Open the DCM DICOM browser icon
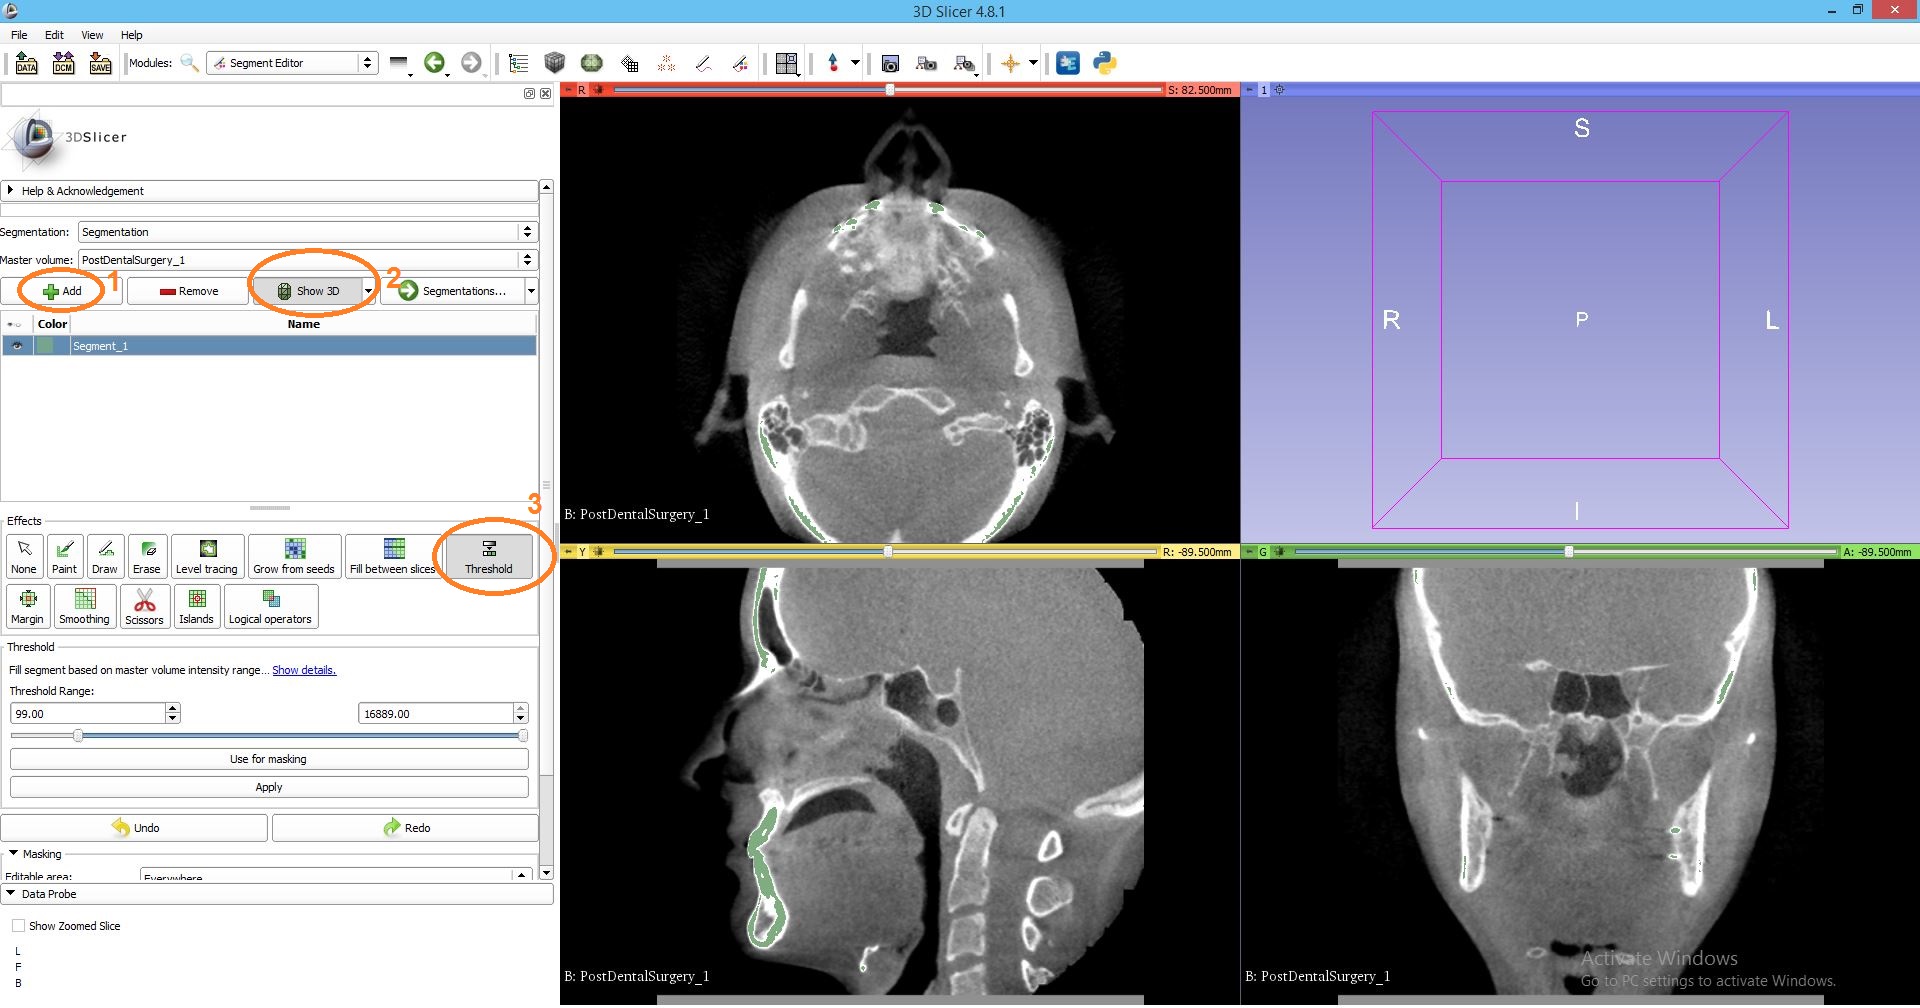 (64, 63)
